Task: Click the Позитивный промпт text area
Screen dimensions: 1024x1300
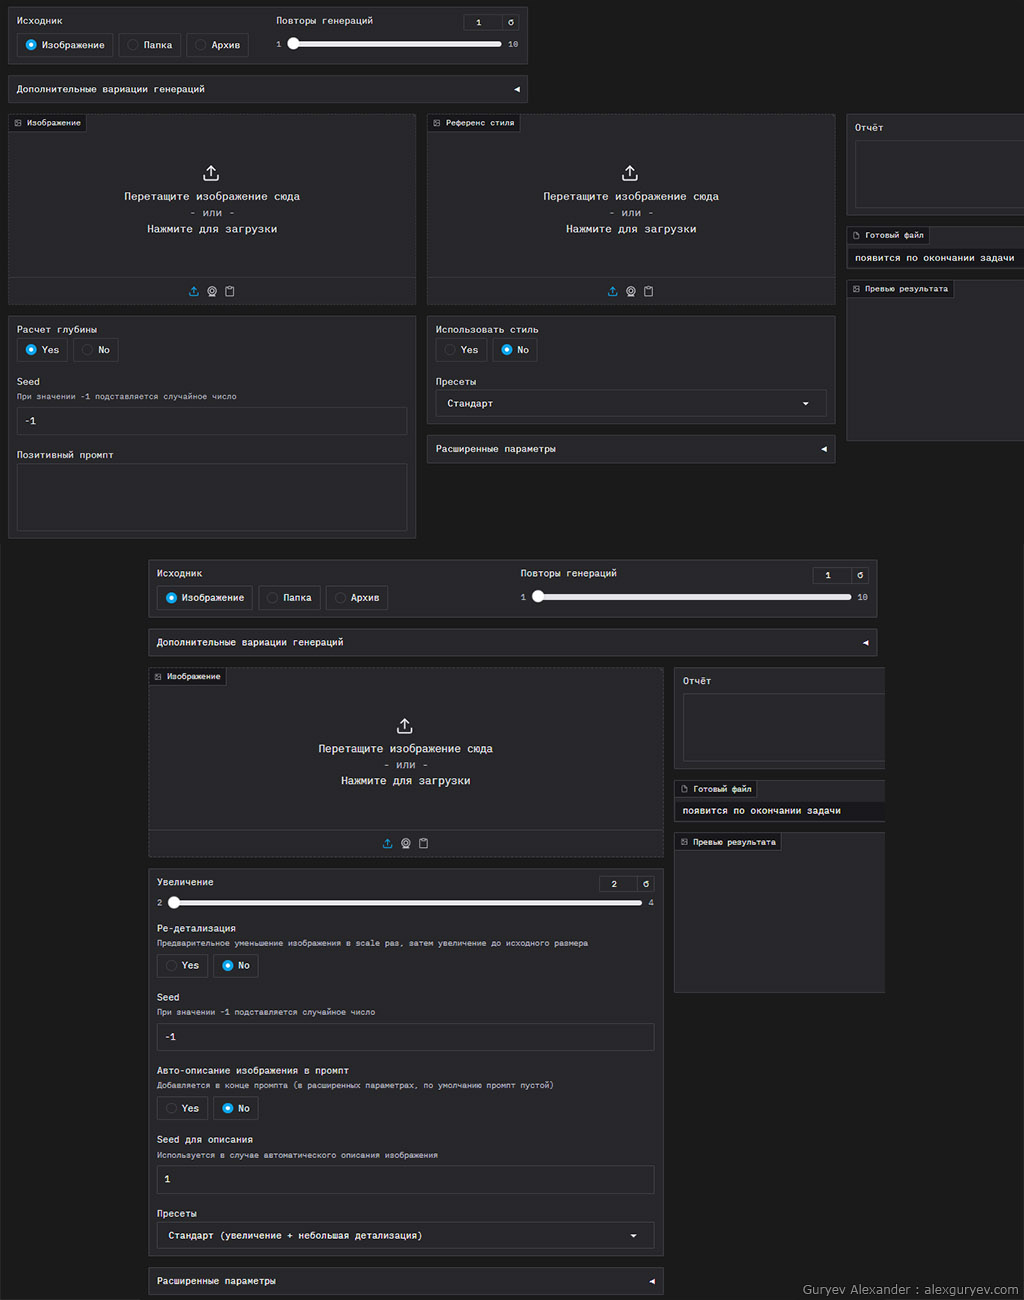Action: (x=212, y=497)
